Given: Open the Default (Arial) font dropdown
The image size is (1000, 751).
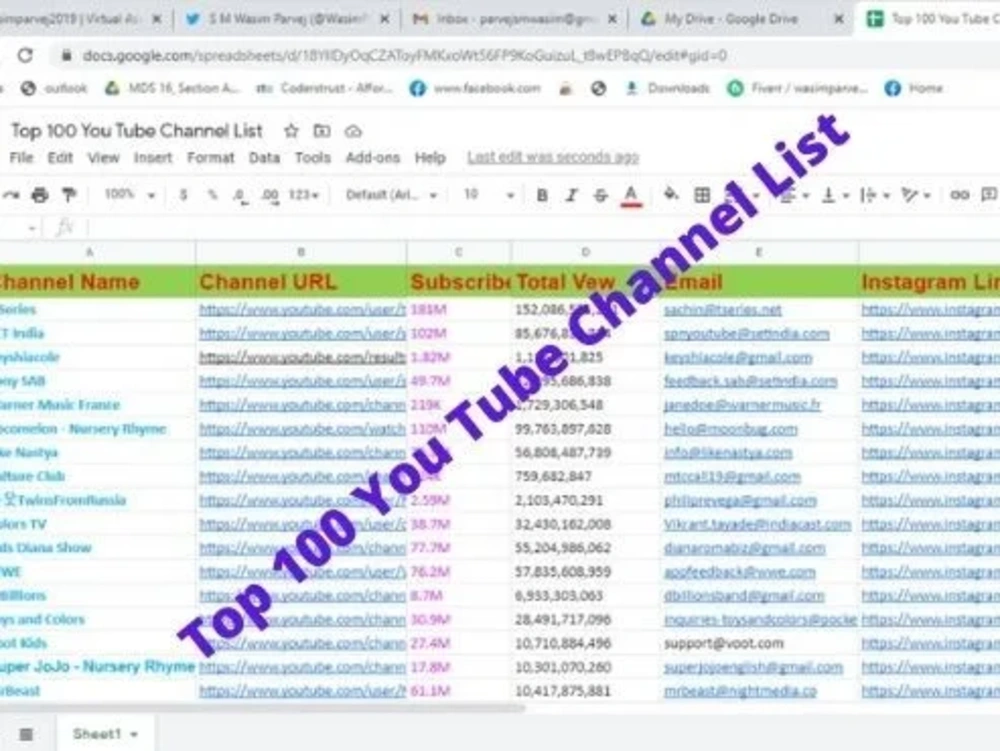Looking at the screenshot, I should (392, 195).
